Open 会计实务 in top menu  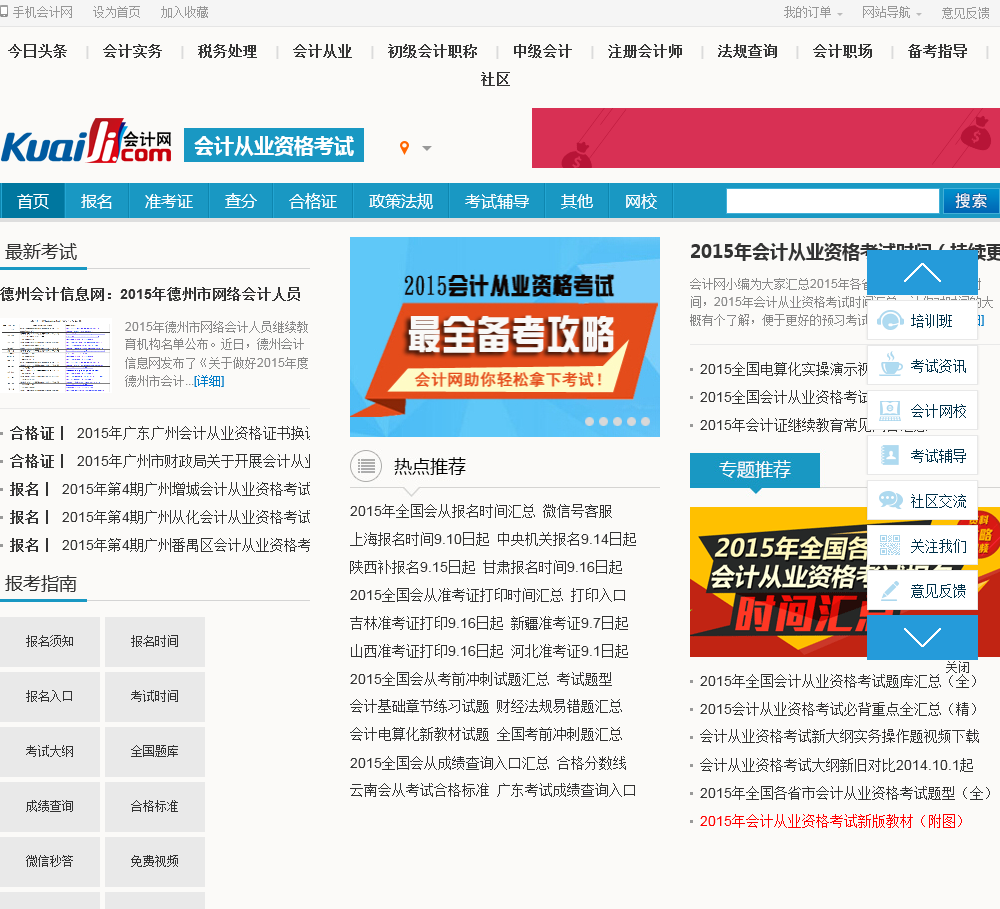click(x=132, y=51)
